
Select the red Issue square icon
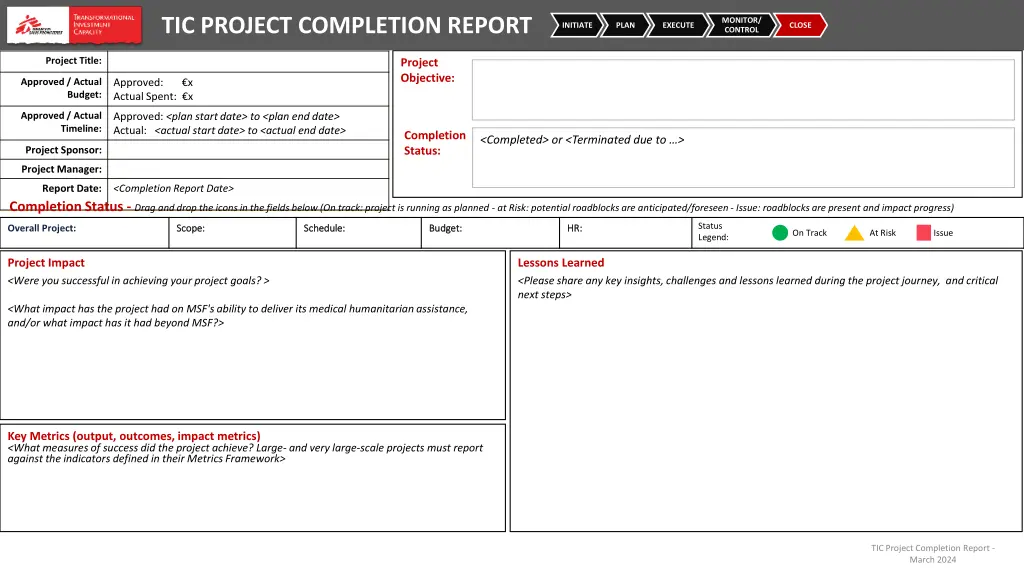(x=924, y=233)
